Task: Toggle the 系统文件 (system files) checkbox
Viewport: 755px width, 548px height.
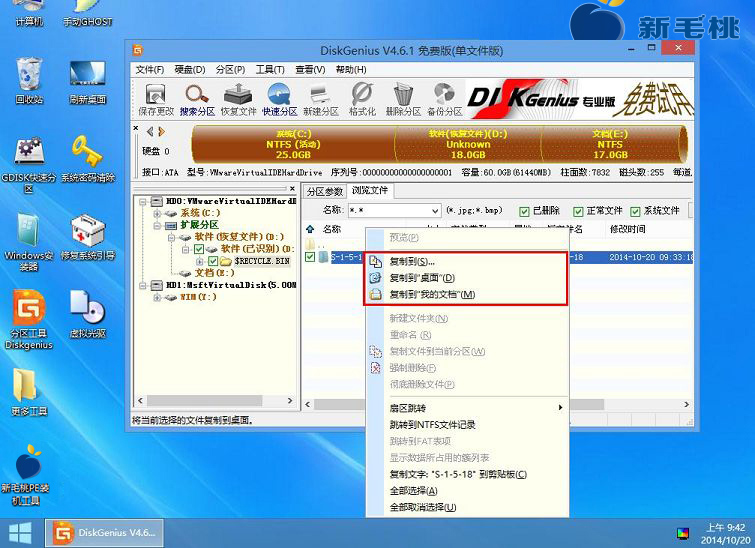Action: [635, 211]
